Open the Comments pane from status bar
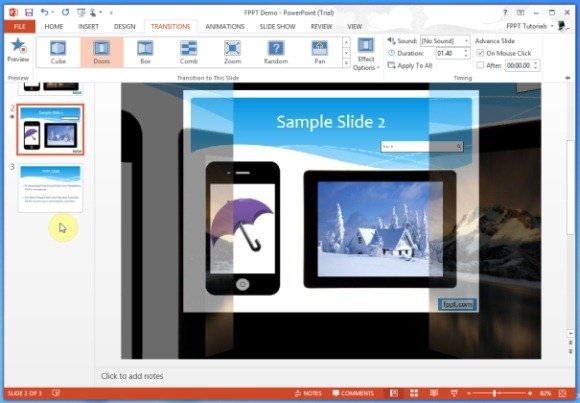This screenshot has width=580, height=403. 353,393
